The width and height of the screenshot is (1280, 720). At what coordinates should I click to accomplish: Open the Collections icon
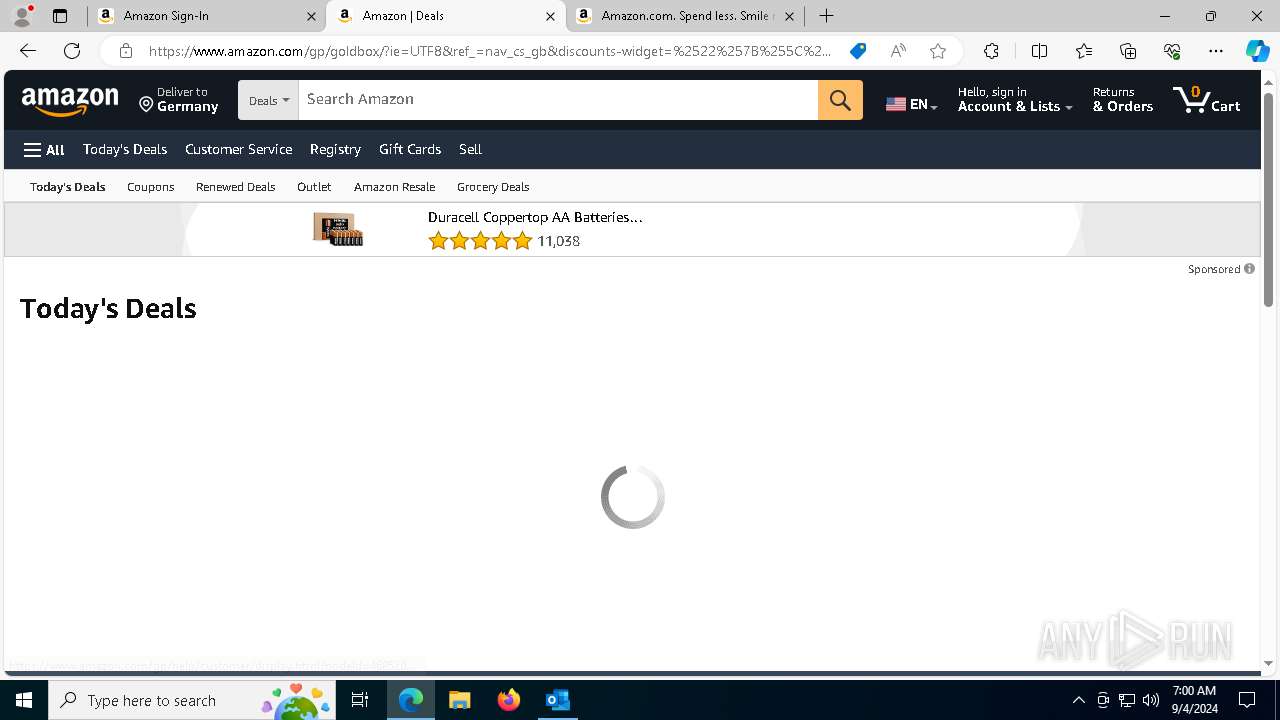[x=1128, y=51]
